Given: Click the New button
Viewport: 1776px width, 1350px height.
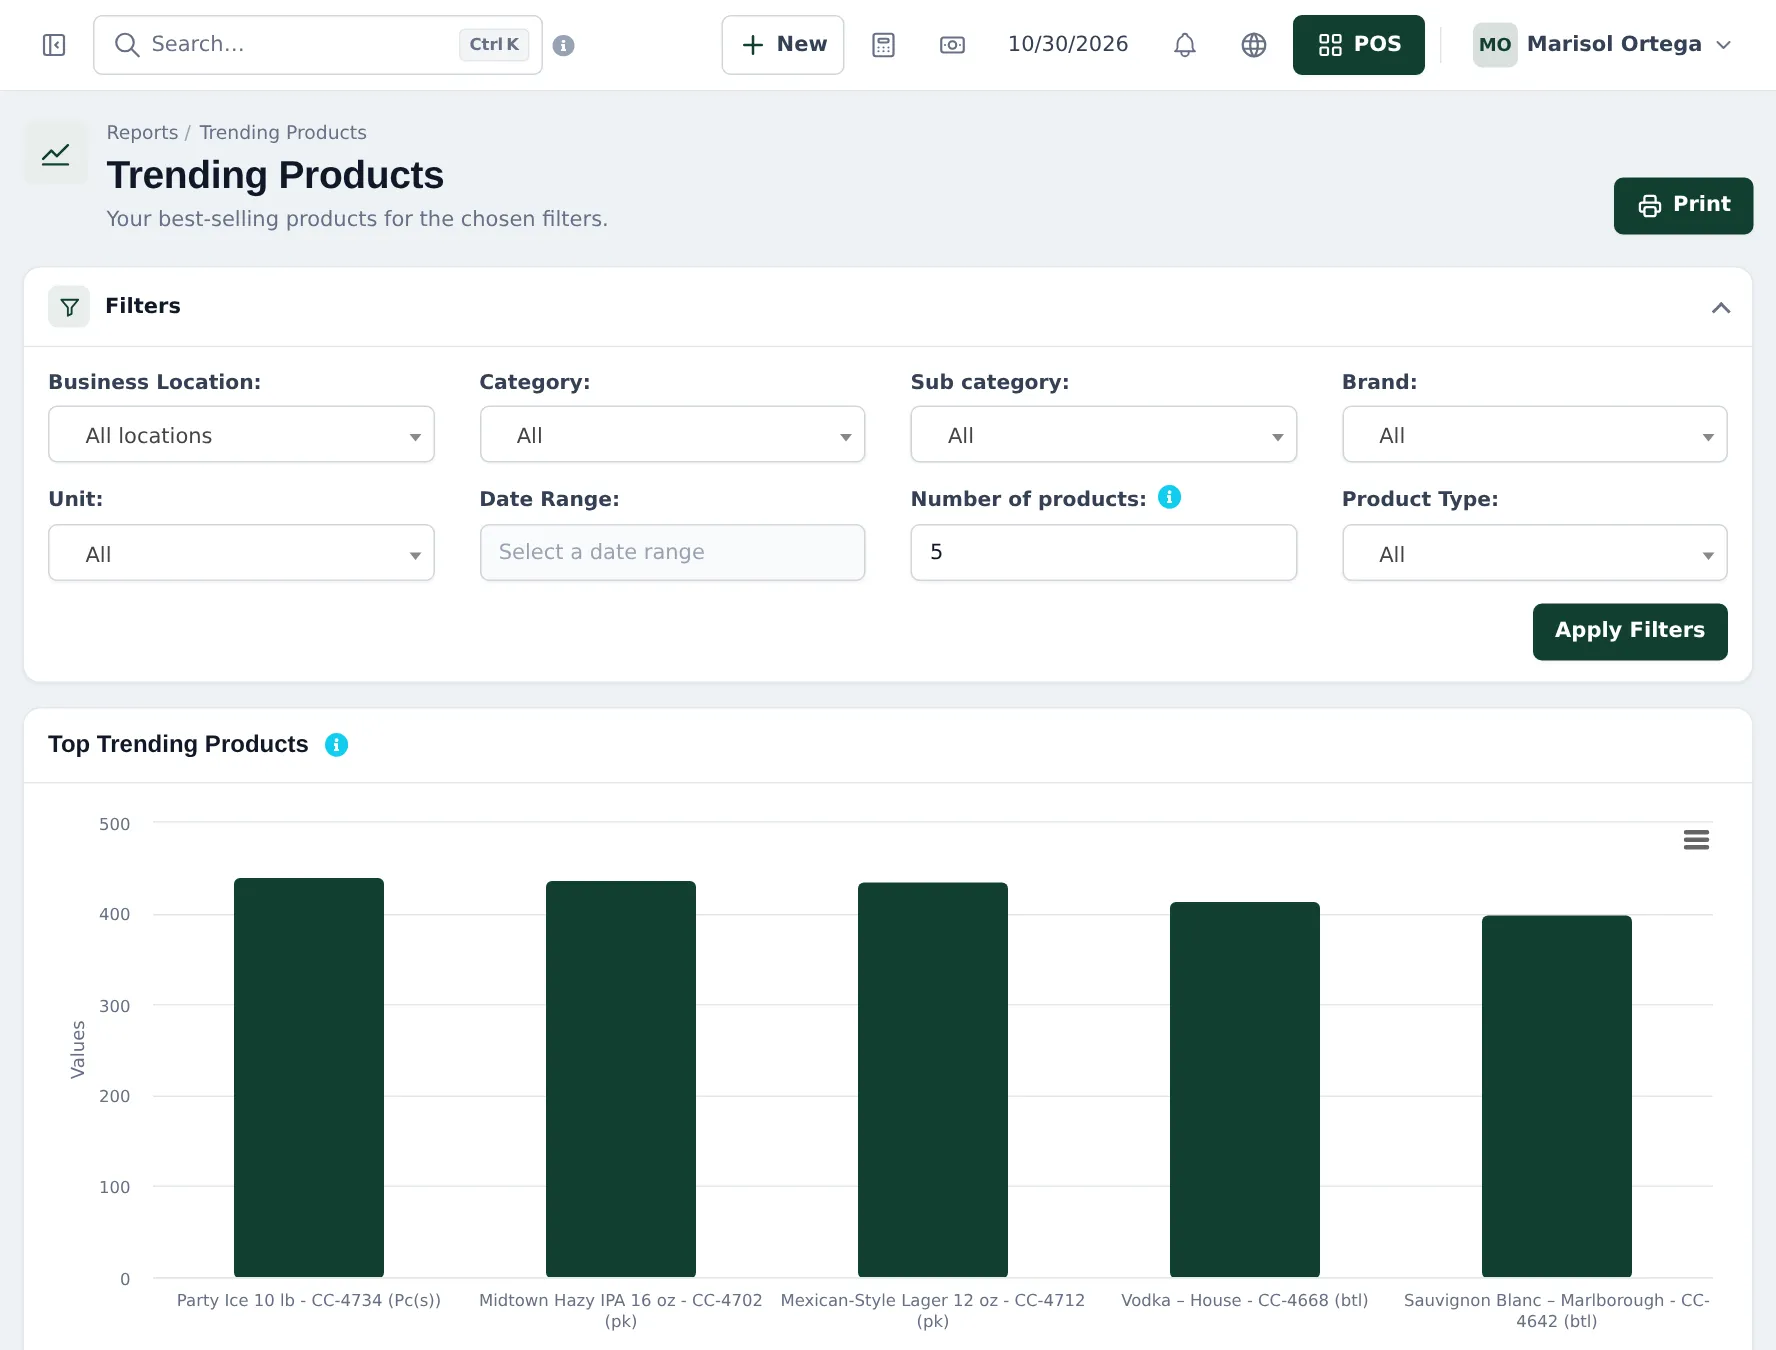Looking at the screenshot, I should [783, 45].
